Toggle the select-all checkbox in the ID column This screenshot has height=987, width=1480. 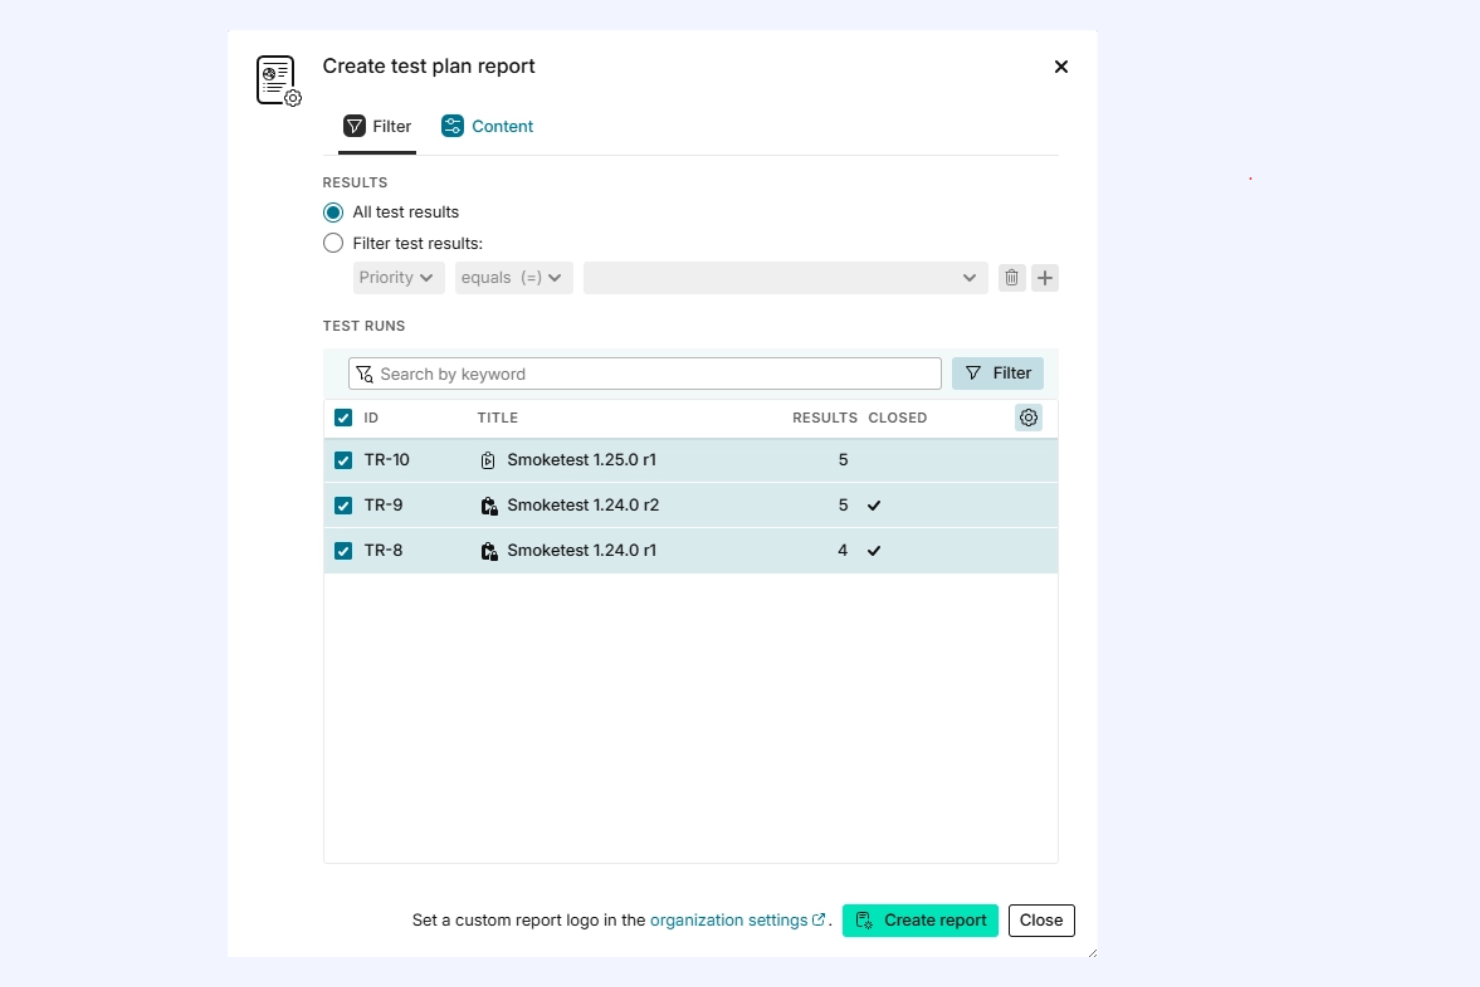tap(343, 417)
